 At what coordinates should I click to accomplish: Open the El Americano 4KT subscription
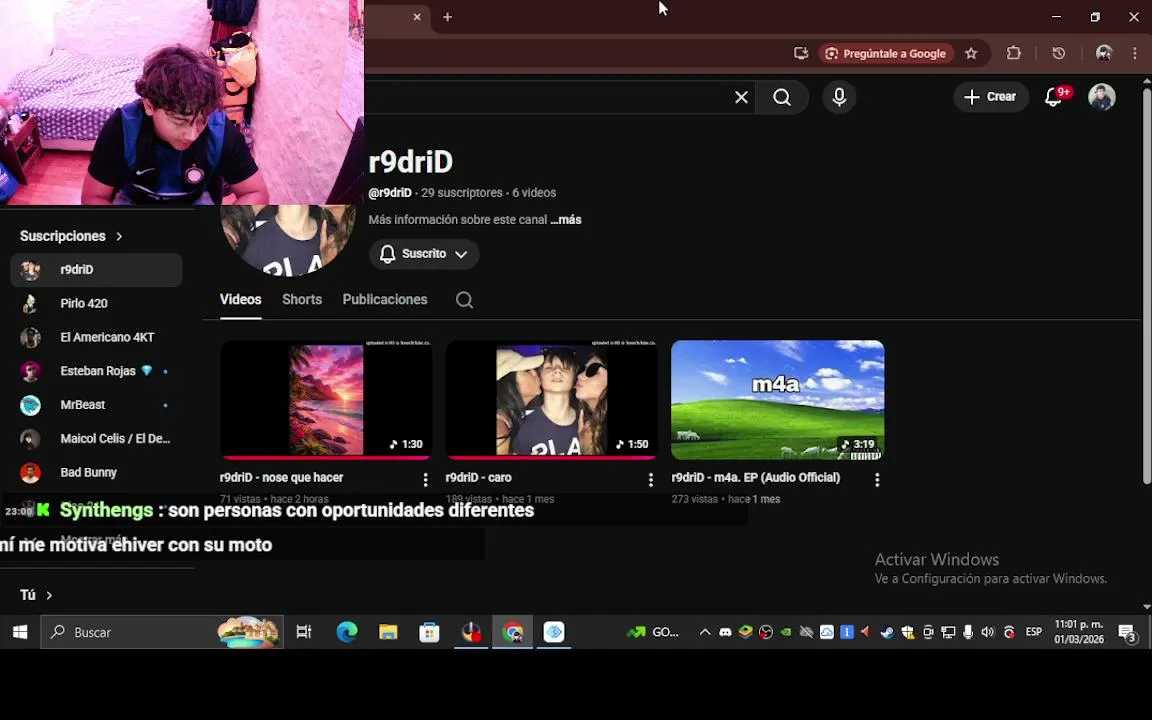pyautogui.click(x=96, y=337)
